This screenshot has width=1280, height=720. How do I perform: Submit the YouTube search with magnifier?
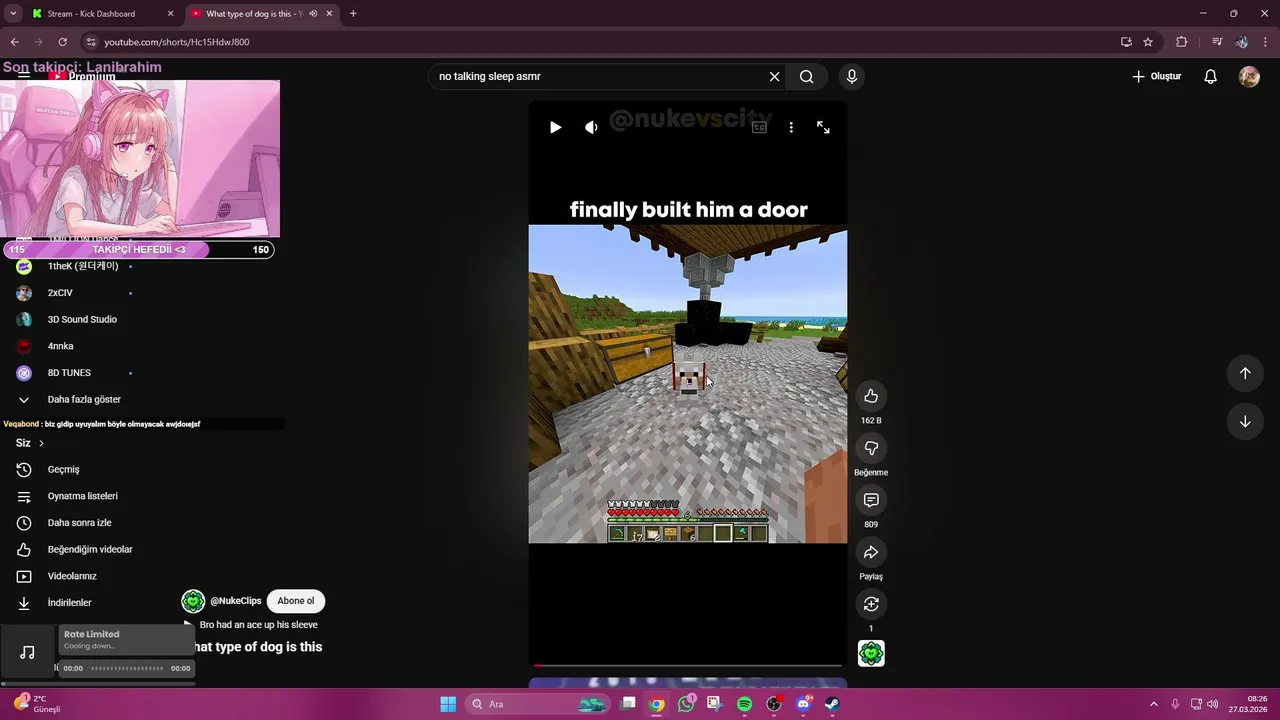pos(806,76)
